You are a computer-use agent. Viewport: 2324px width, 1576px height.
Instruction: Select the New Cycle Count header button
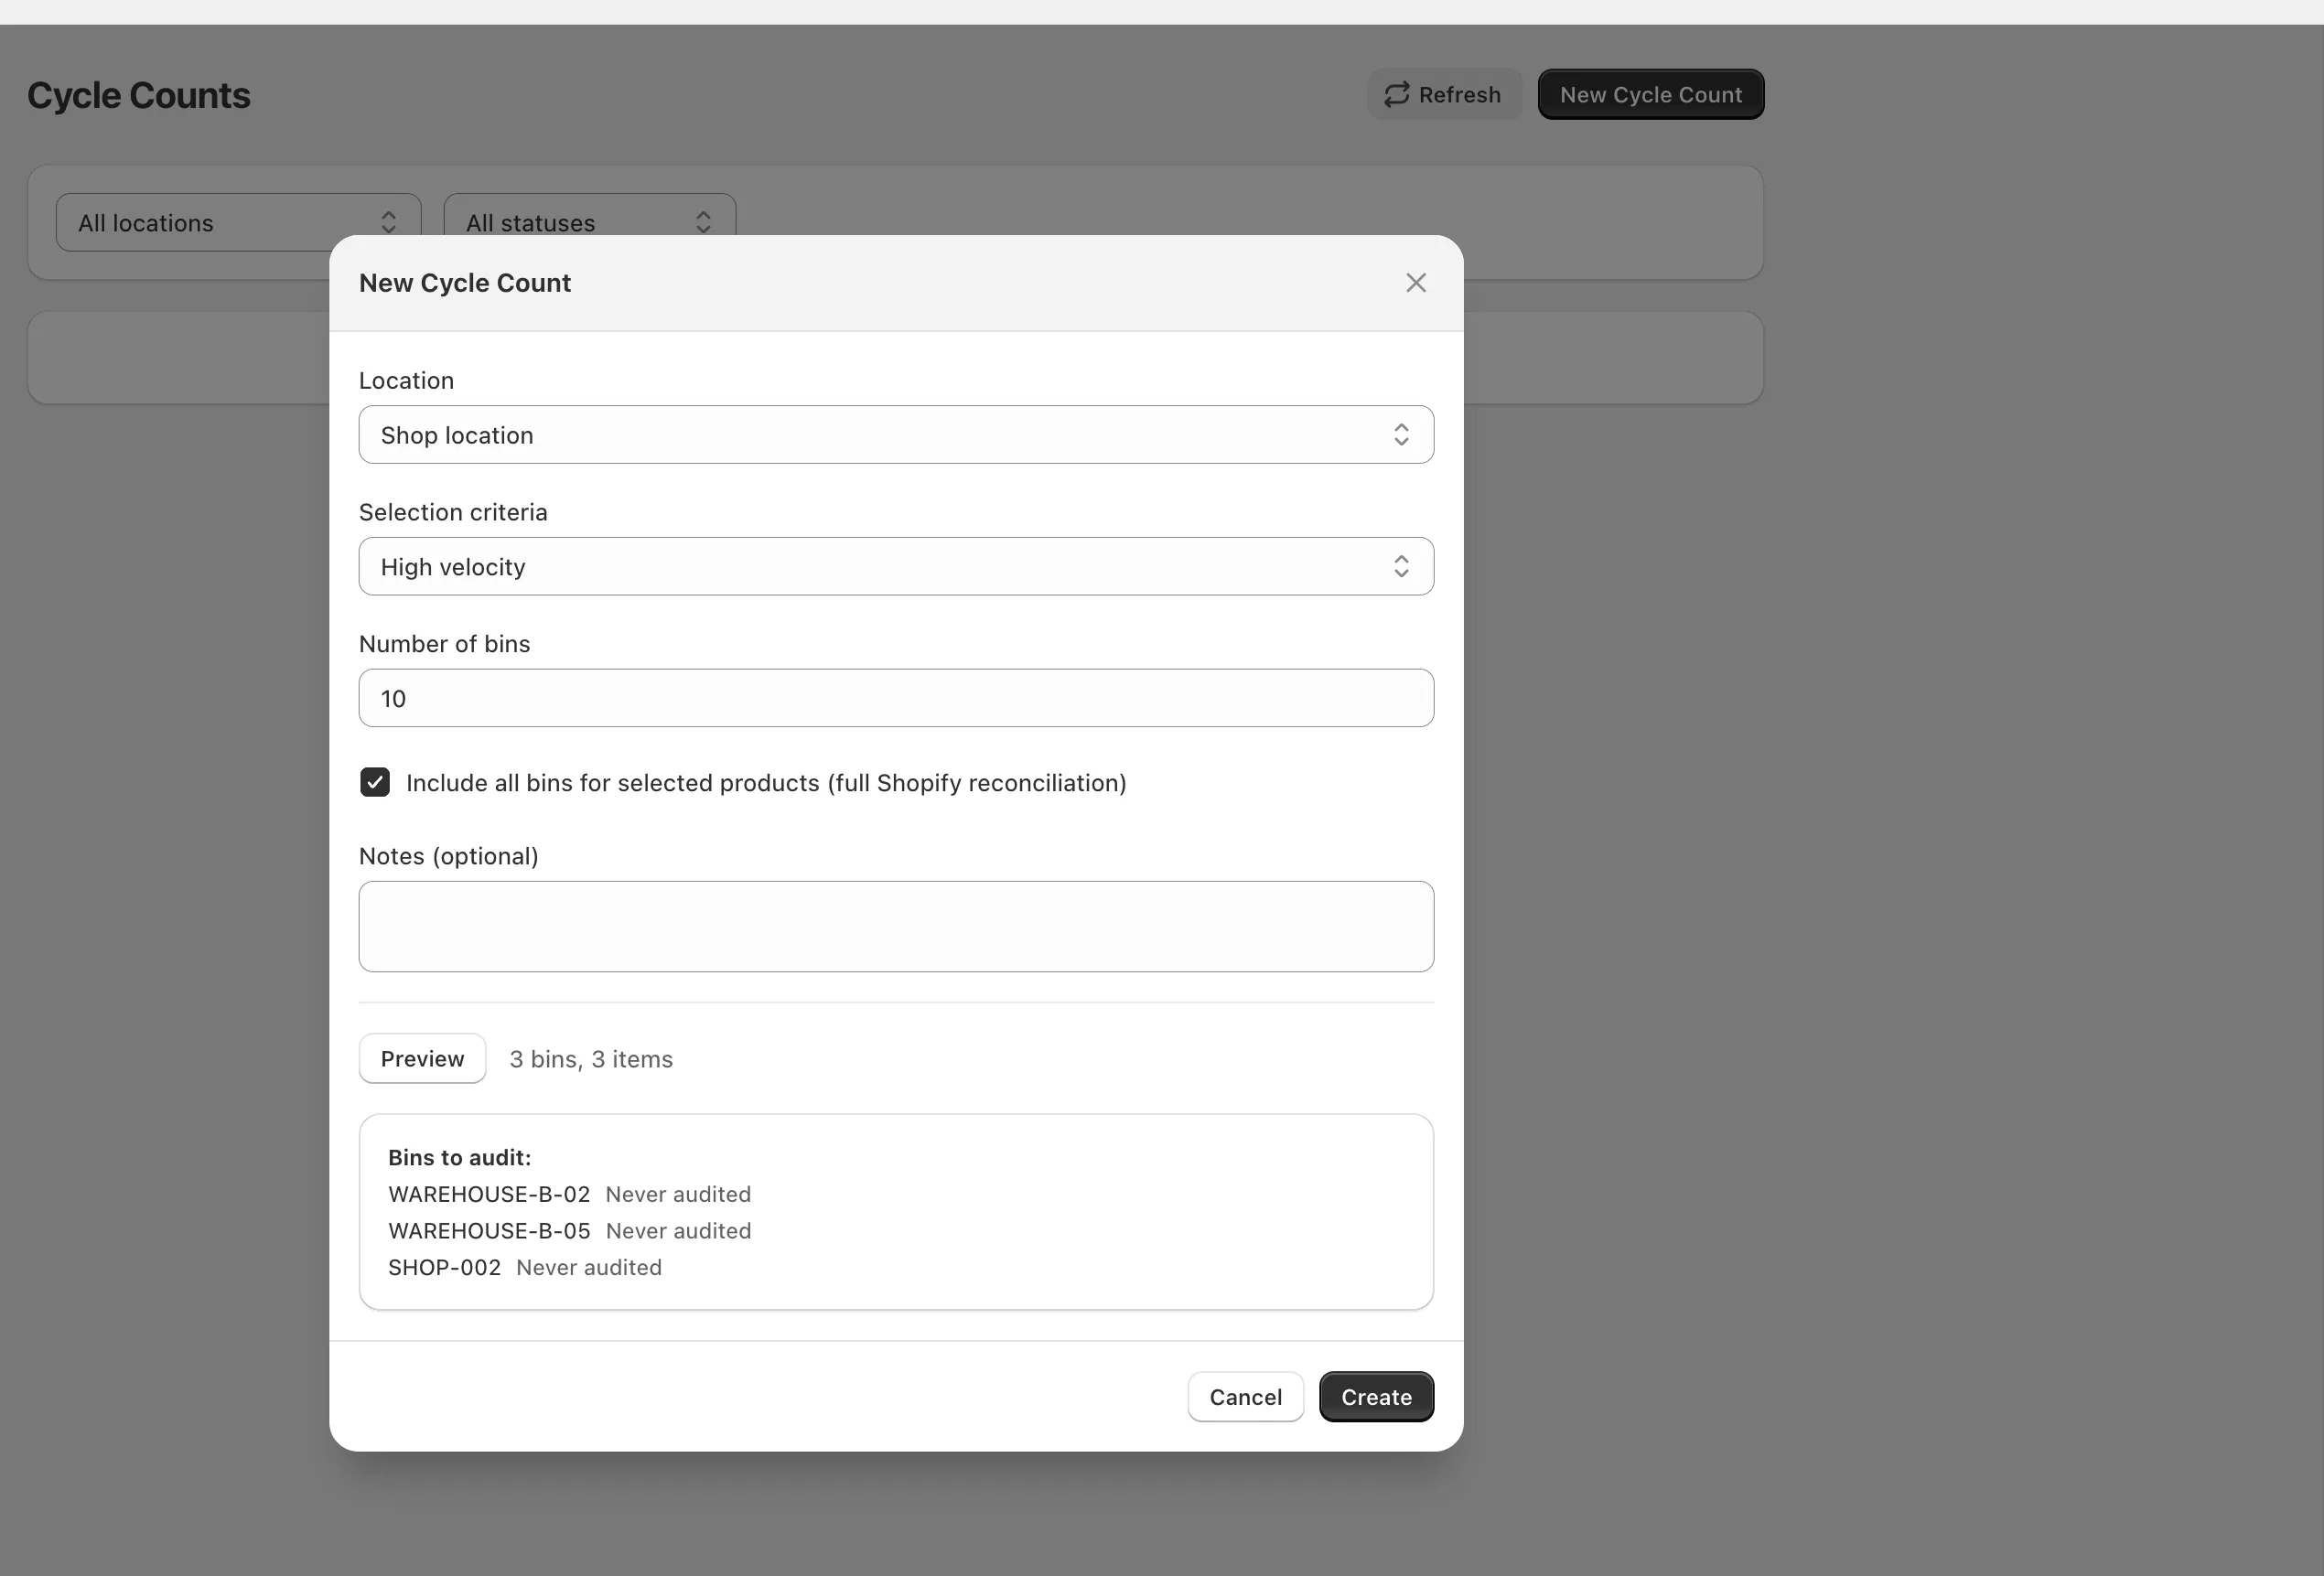coord(1650,93)
